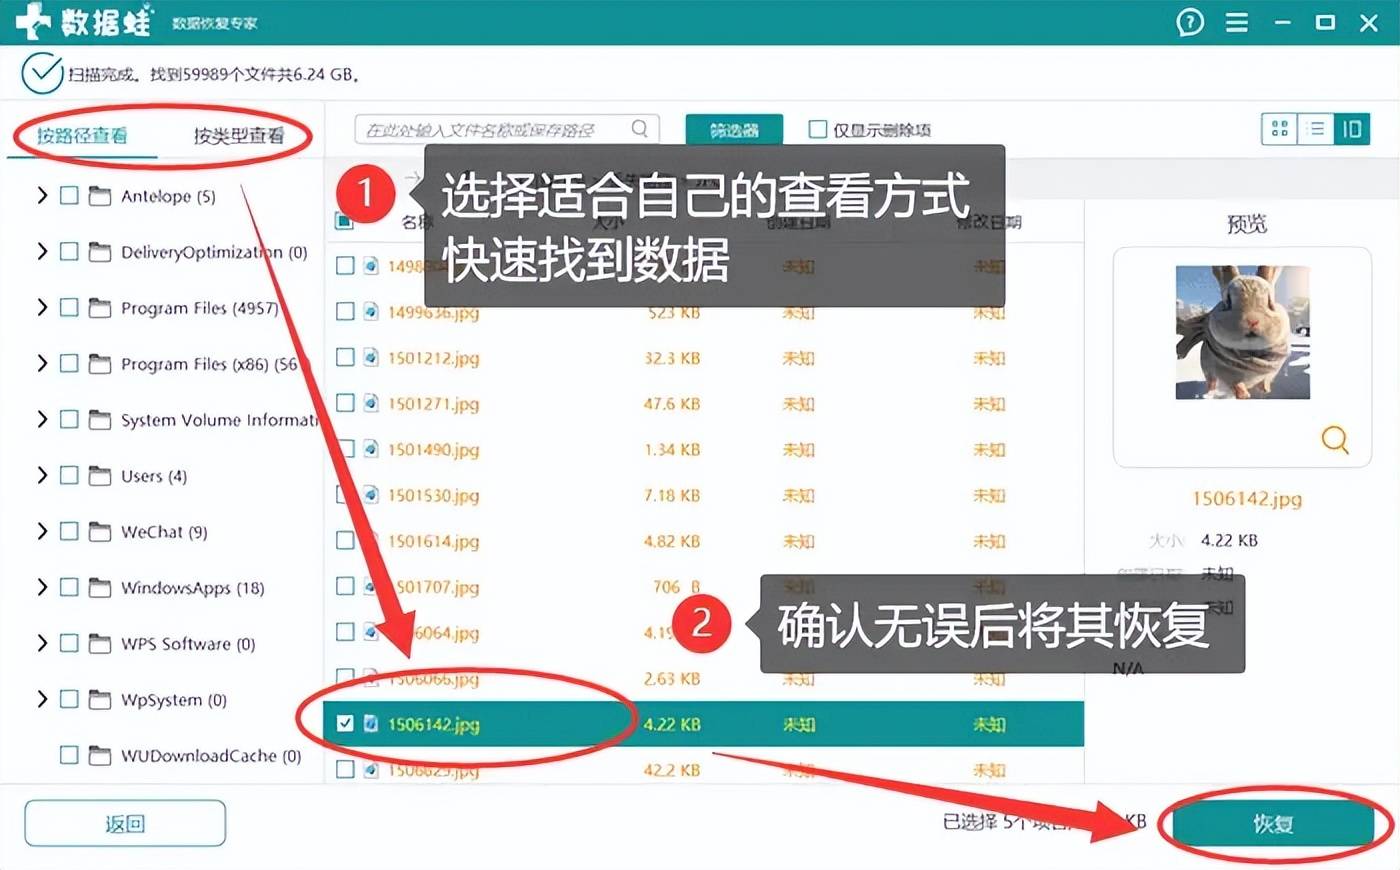1400x870 pixels.
Task: Tick the Users folder checkbox
Action: point(69,476)
